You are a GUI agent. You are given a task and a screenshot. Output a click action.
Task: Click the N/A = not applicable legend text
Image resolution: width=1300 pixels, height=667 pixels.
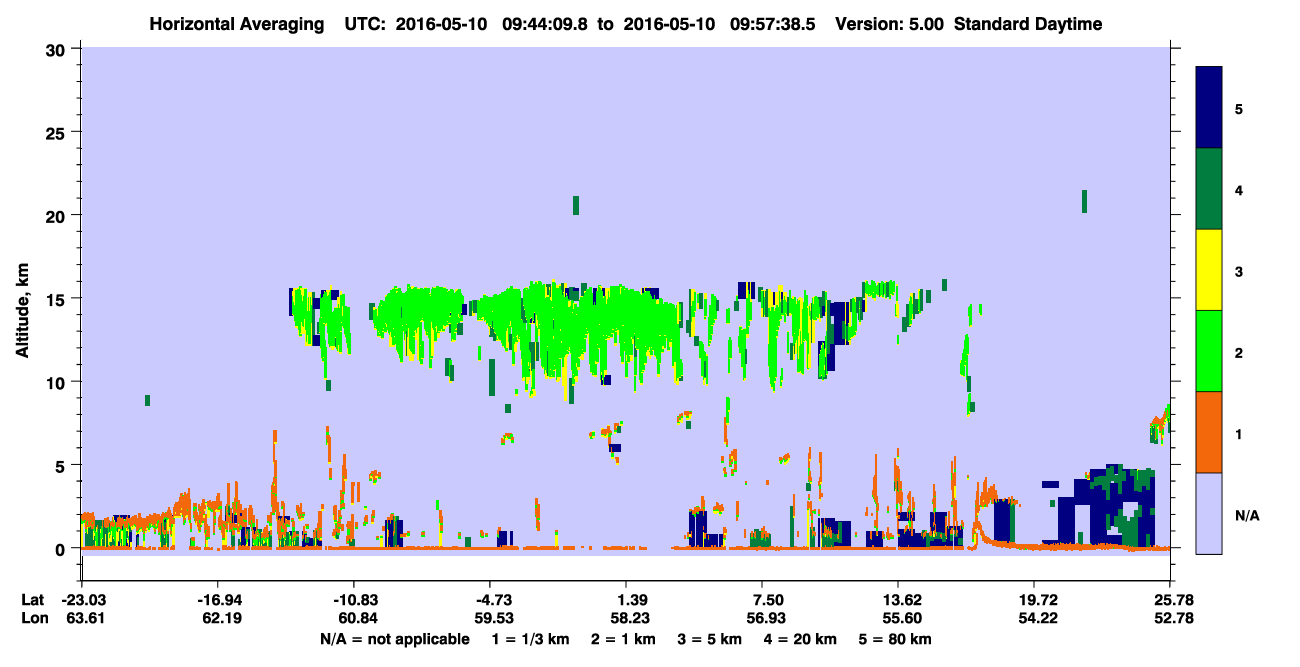pyautogui.click(x=394, y=639)
